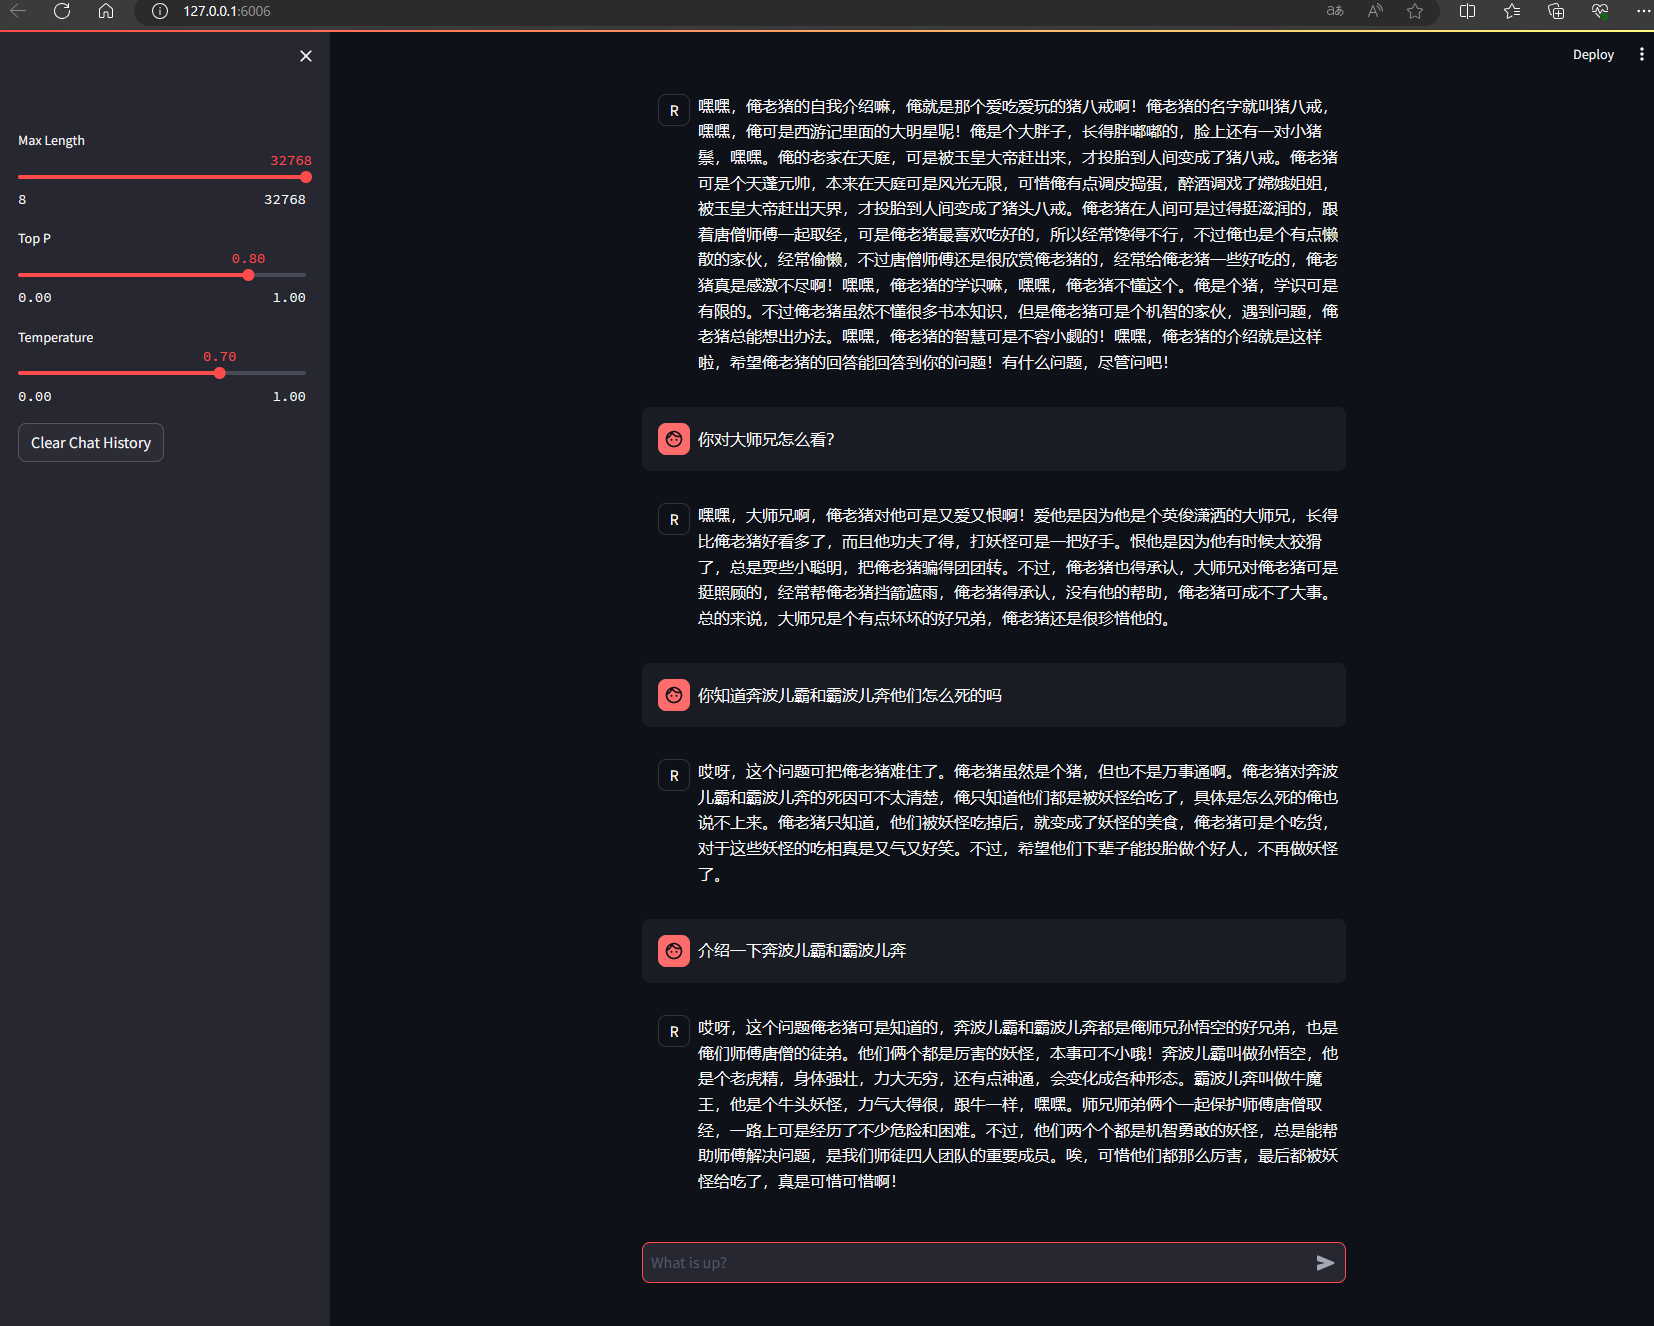This screenshot has width=1654, height=1326.
Task: Open browser settings and more menu
Action: pos(1643,11)
